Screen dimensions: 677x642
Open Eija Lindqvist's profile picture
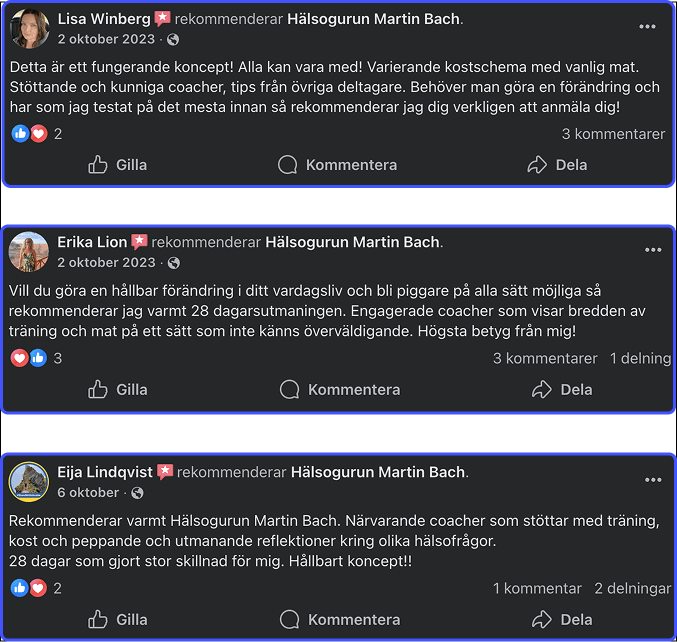pyautogui.click(x=29, y=482)
